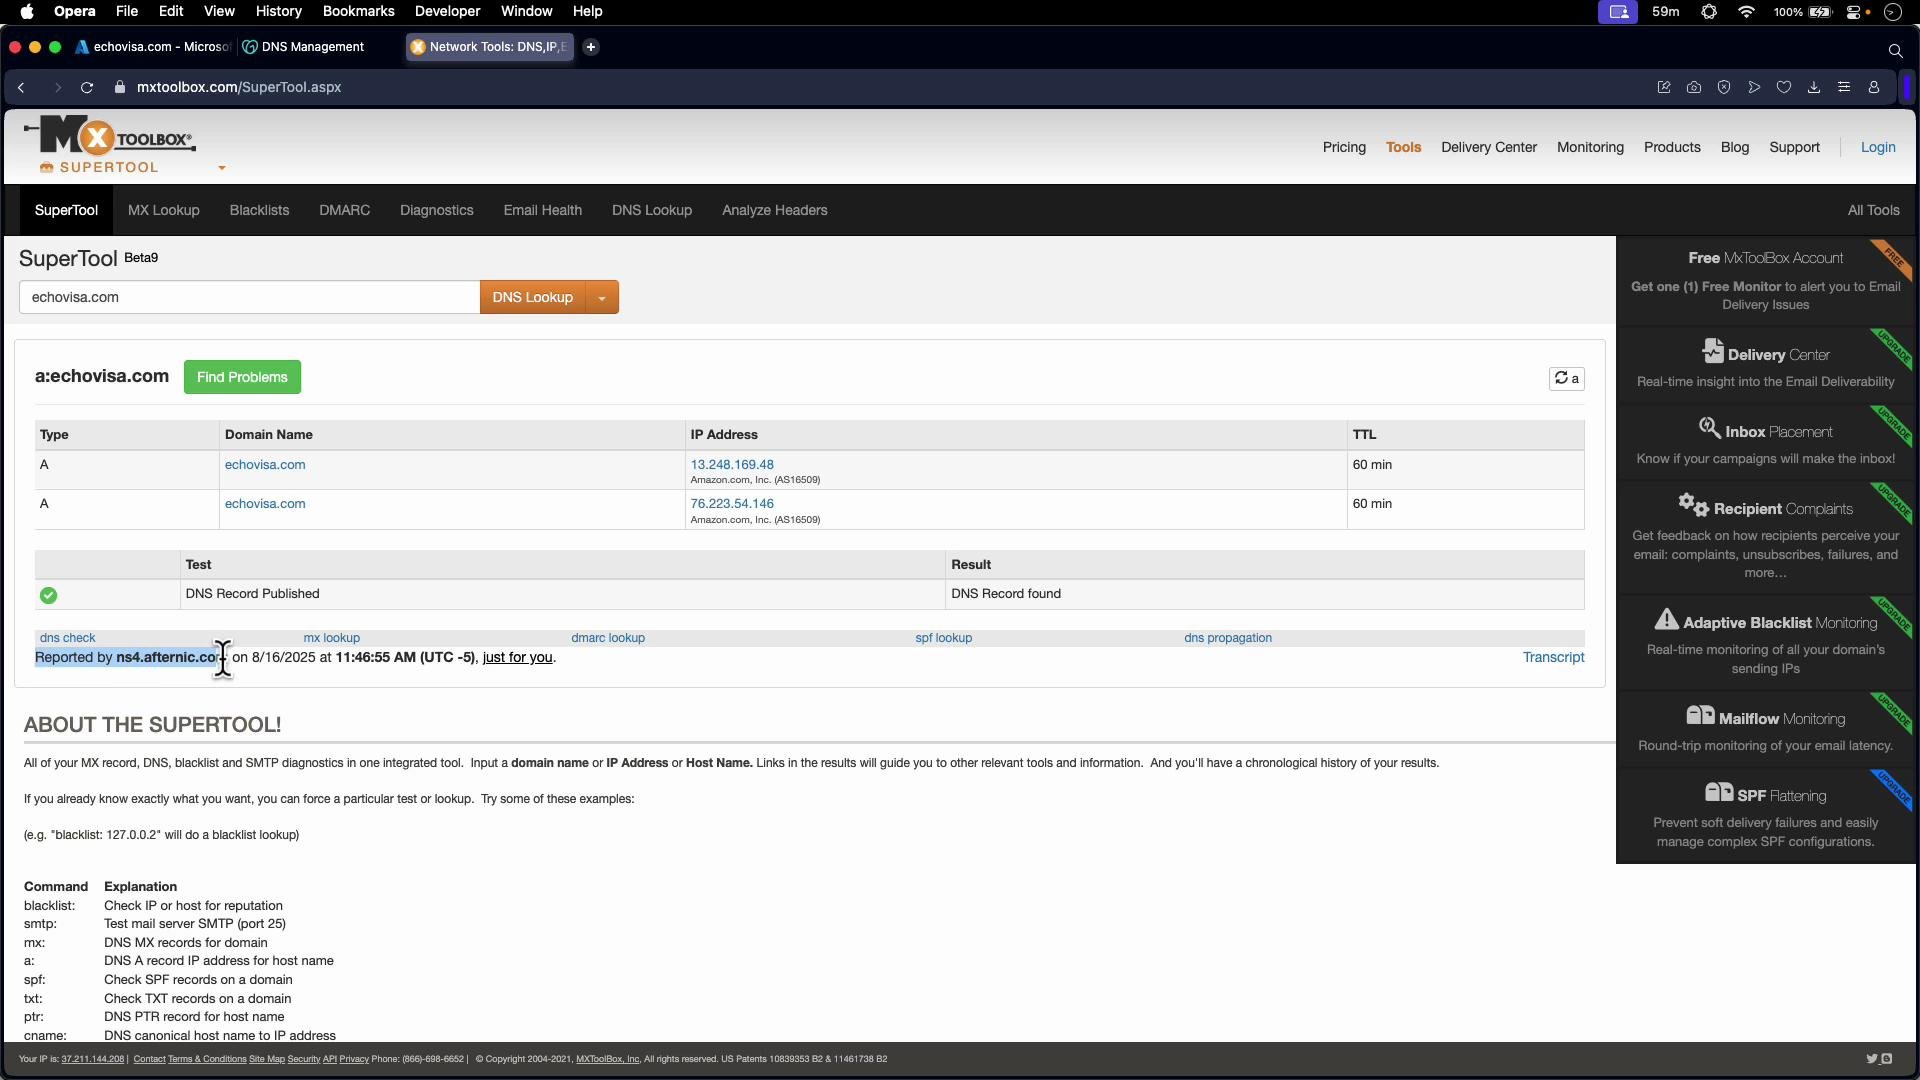Expand the SuperTool logo dropdown arrow
The image size is (1920, 1080).
coord(222,168)
